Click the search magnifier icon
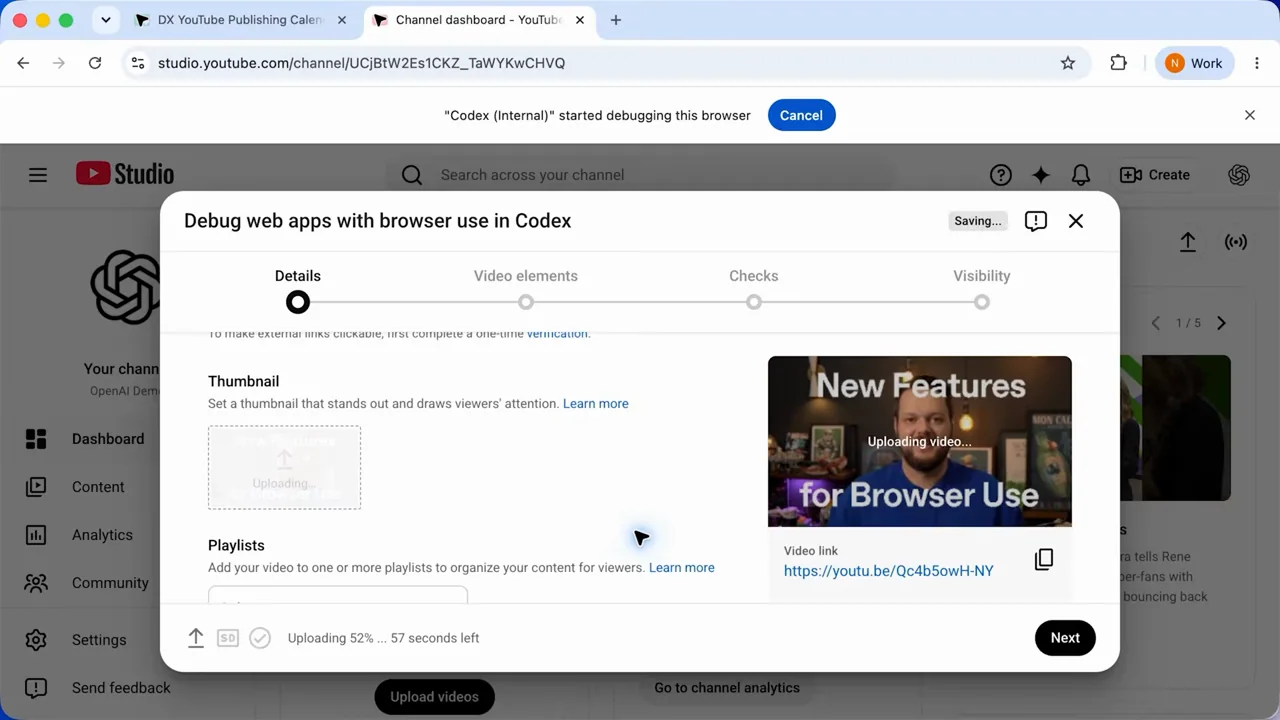Image resolution: width=1280 pixels, height=720 pixels. coord(412,175)
